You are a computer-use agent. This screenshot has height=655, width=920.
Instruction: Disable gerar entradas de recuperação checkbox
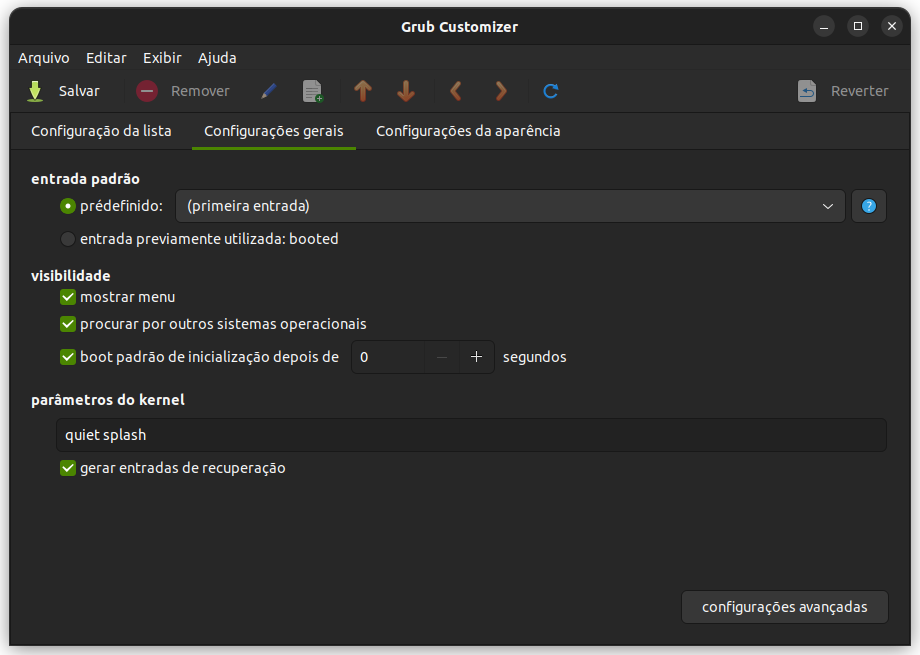[68, 468]
